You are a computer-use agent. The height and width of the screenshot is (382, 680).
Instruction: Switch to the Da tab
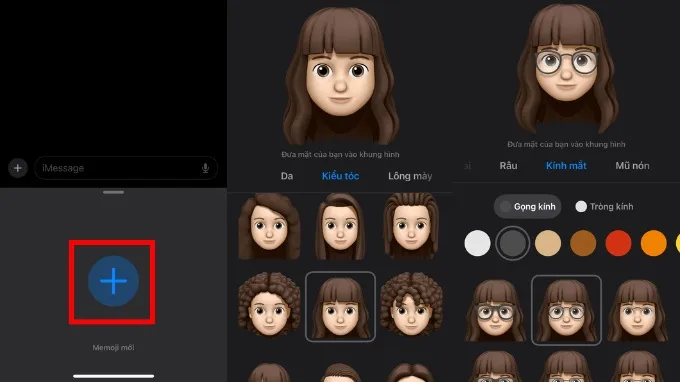pos(287,176)
